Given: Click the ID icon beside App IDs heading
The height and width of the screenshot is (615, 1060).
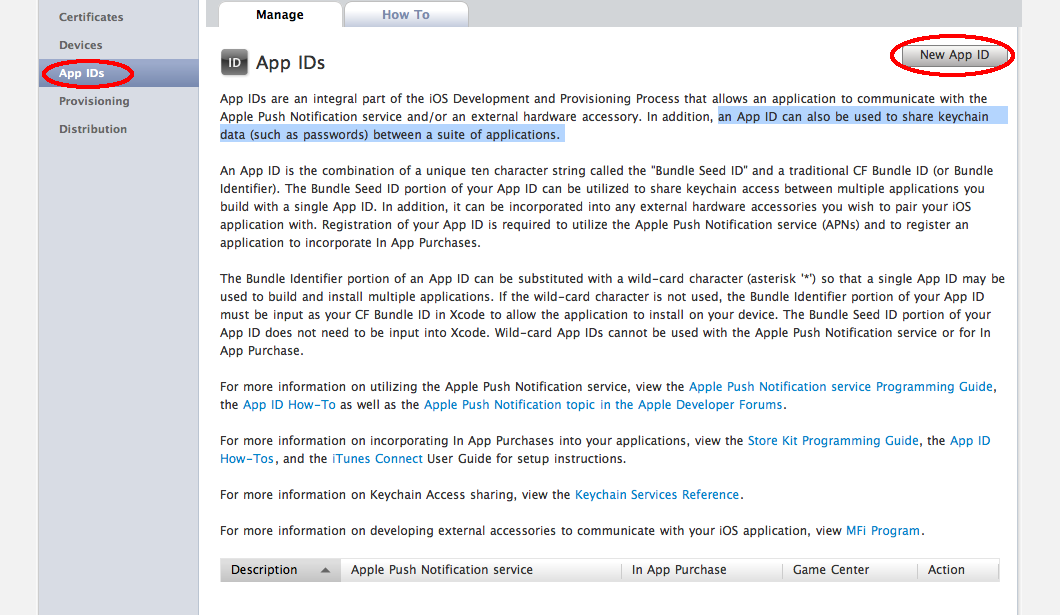Looking at the screenshot, I should tap(234, 62).
